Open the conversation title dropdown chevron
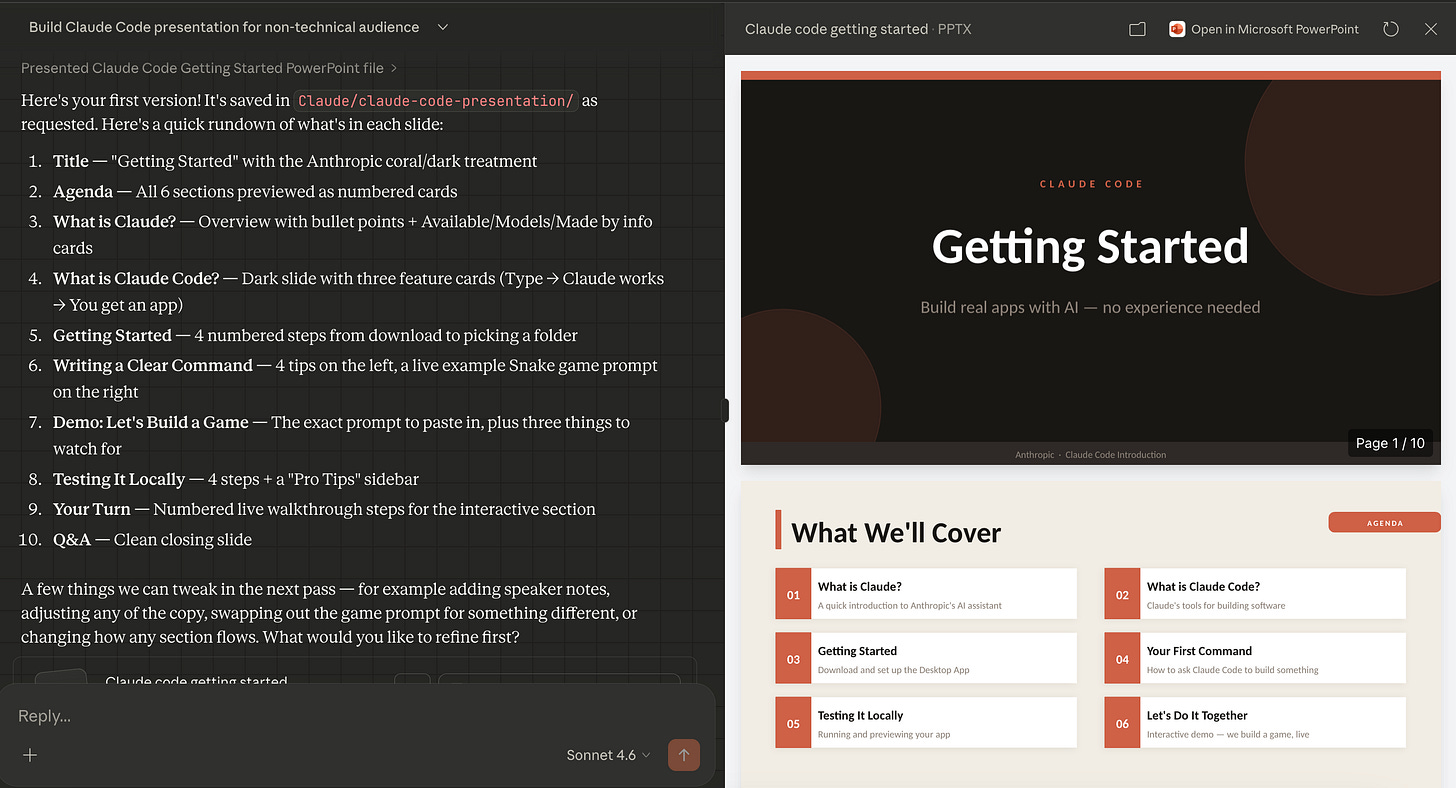The width and height of the screenshot is (1456, 788). click(x=443, y=27)
